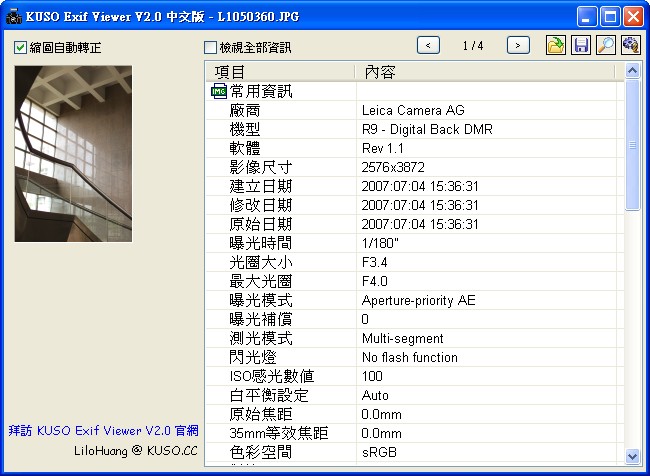Image resolution: width=650 pixels, height=476 pixels.
Task: Click the IMG icon beside 常用資訊
Action: [219, 91]
